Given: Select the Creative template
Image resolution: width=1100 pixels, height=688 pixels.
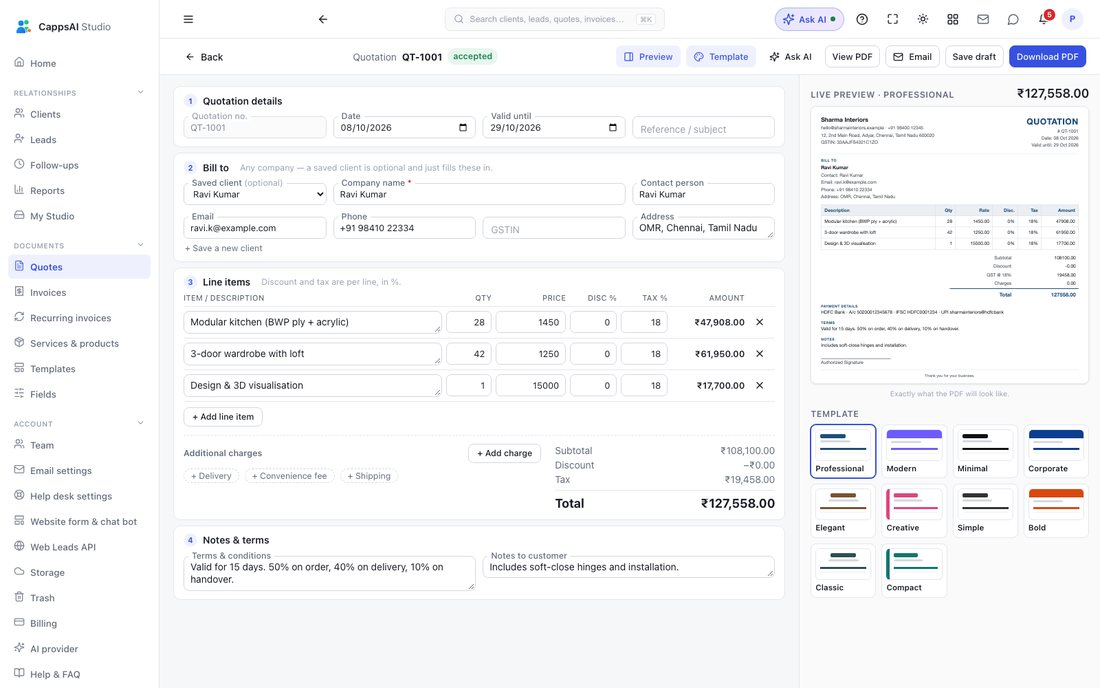Looking at the screenshot, I should [914, 511].
